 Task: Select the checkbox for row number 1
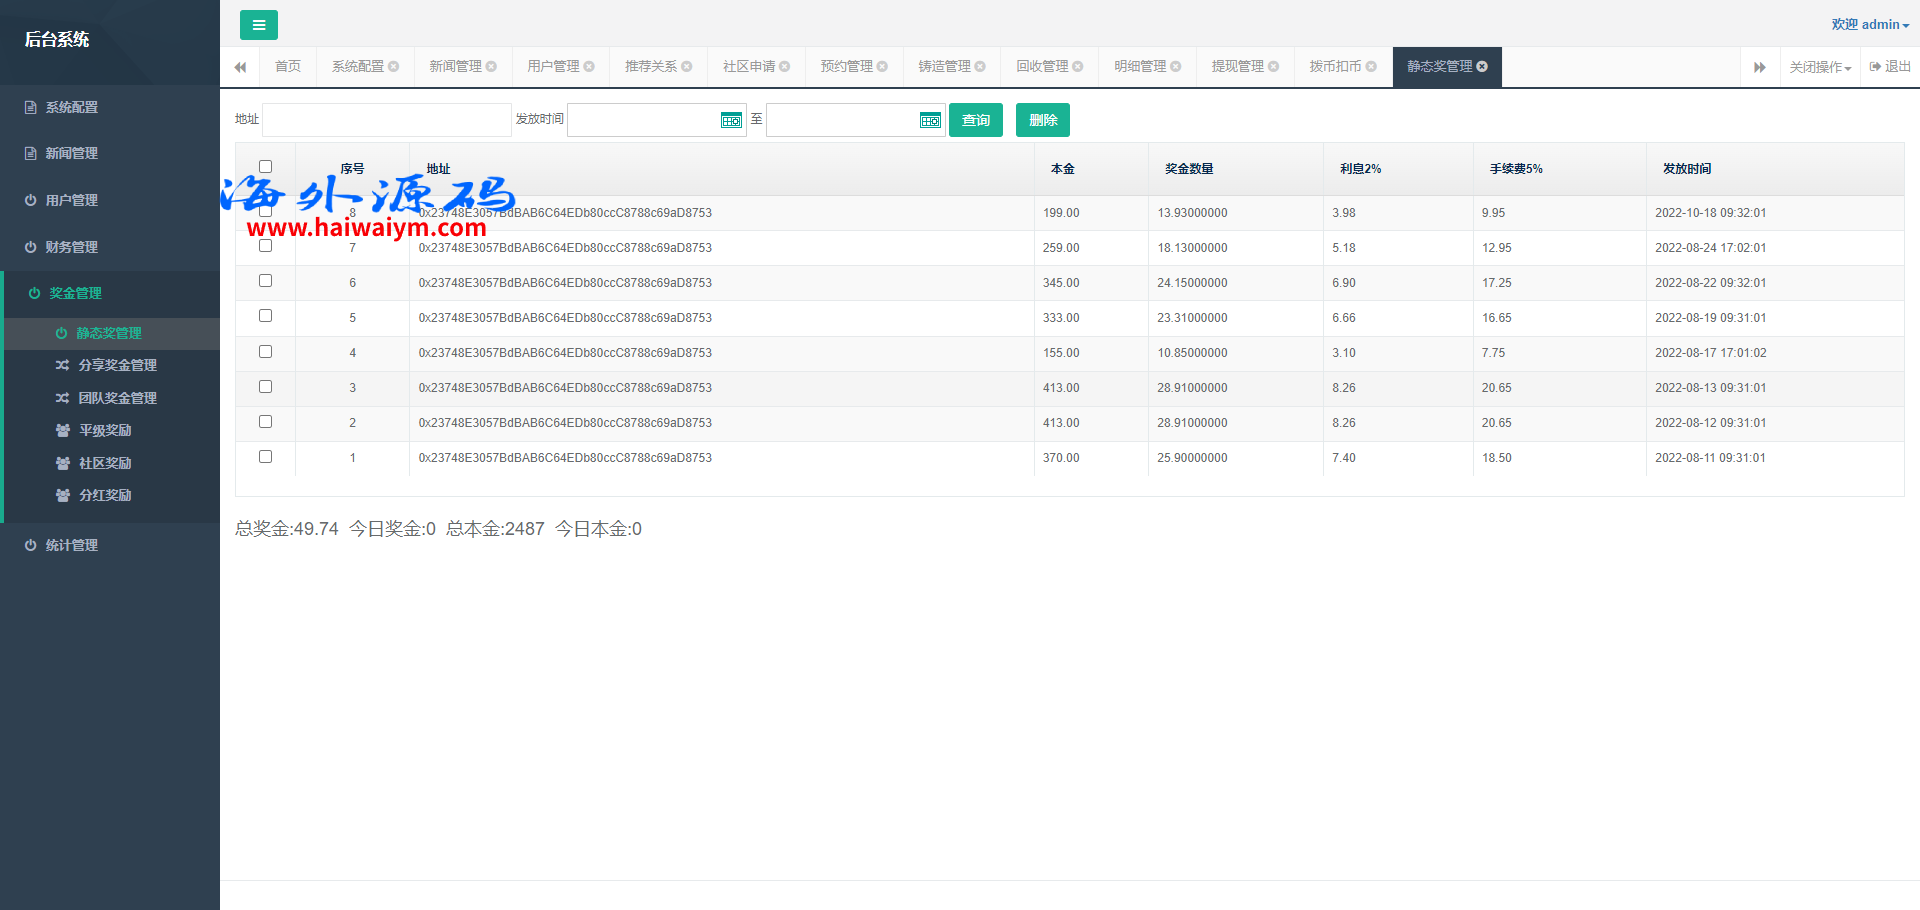[x=265, y=456]
